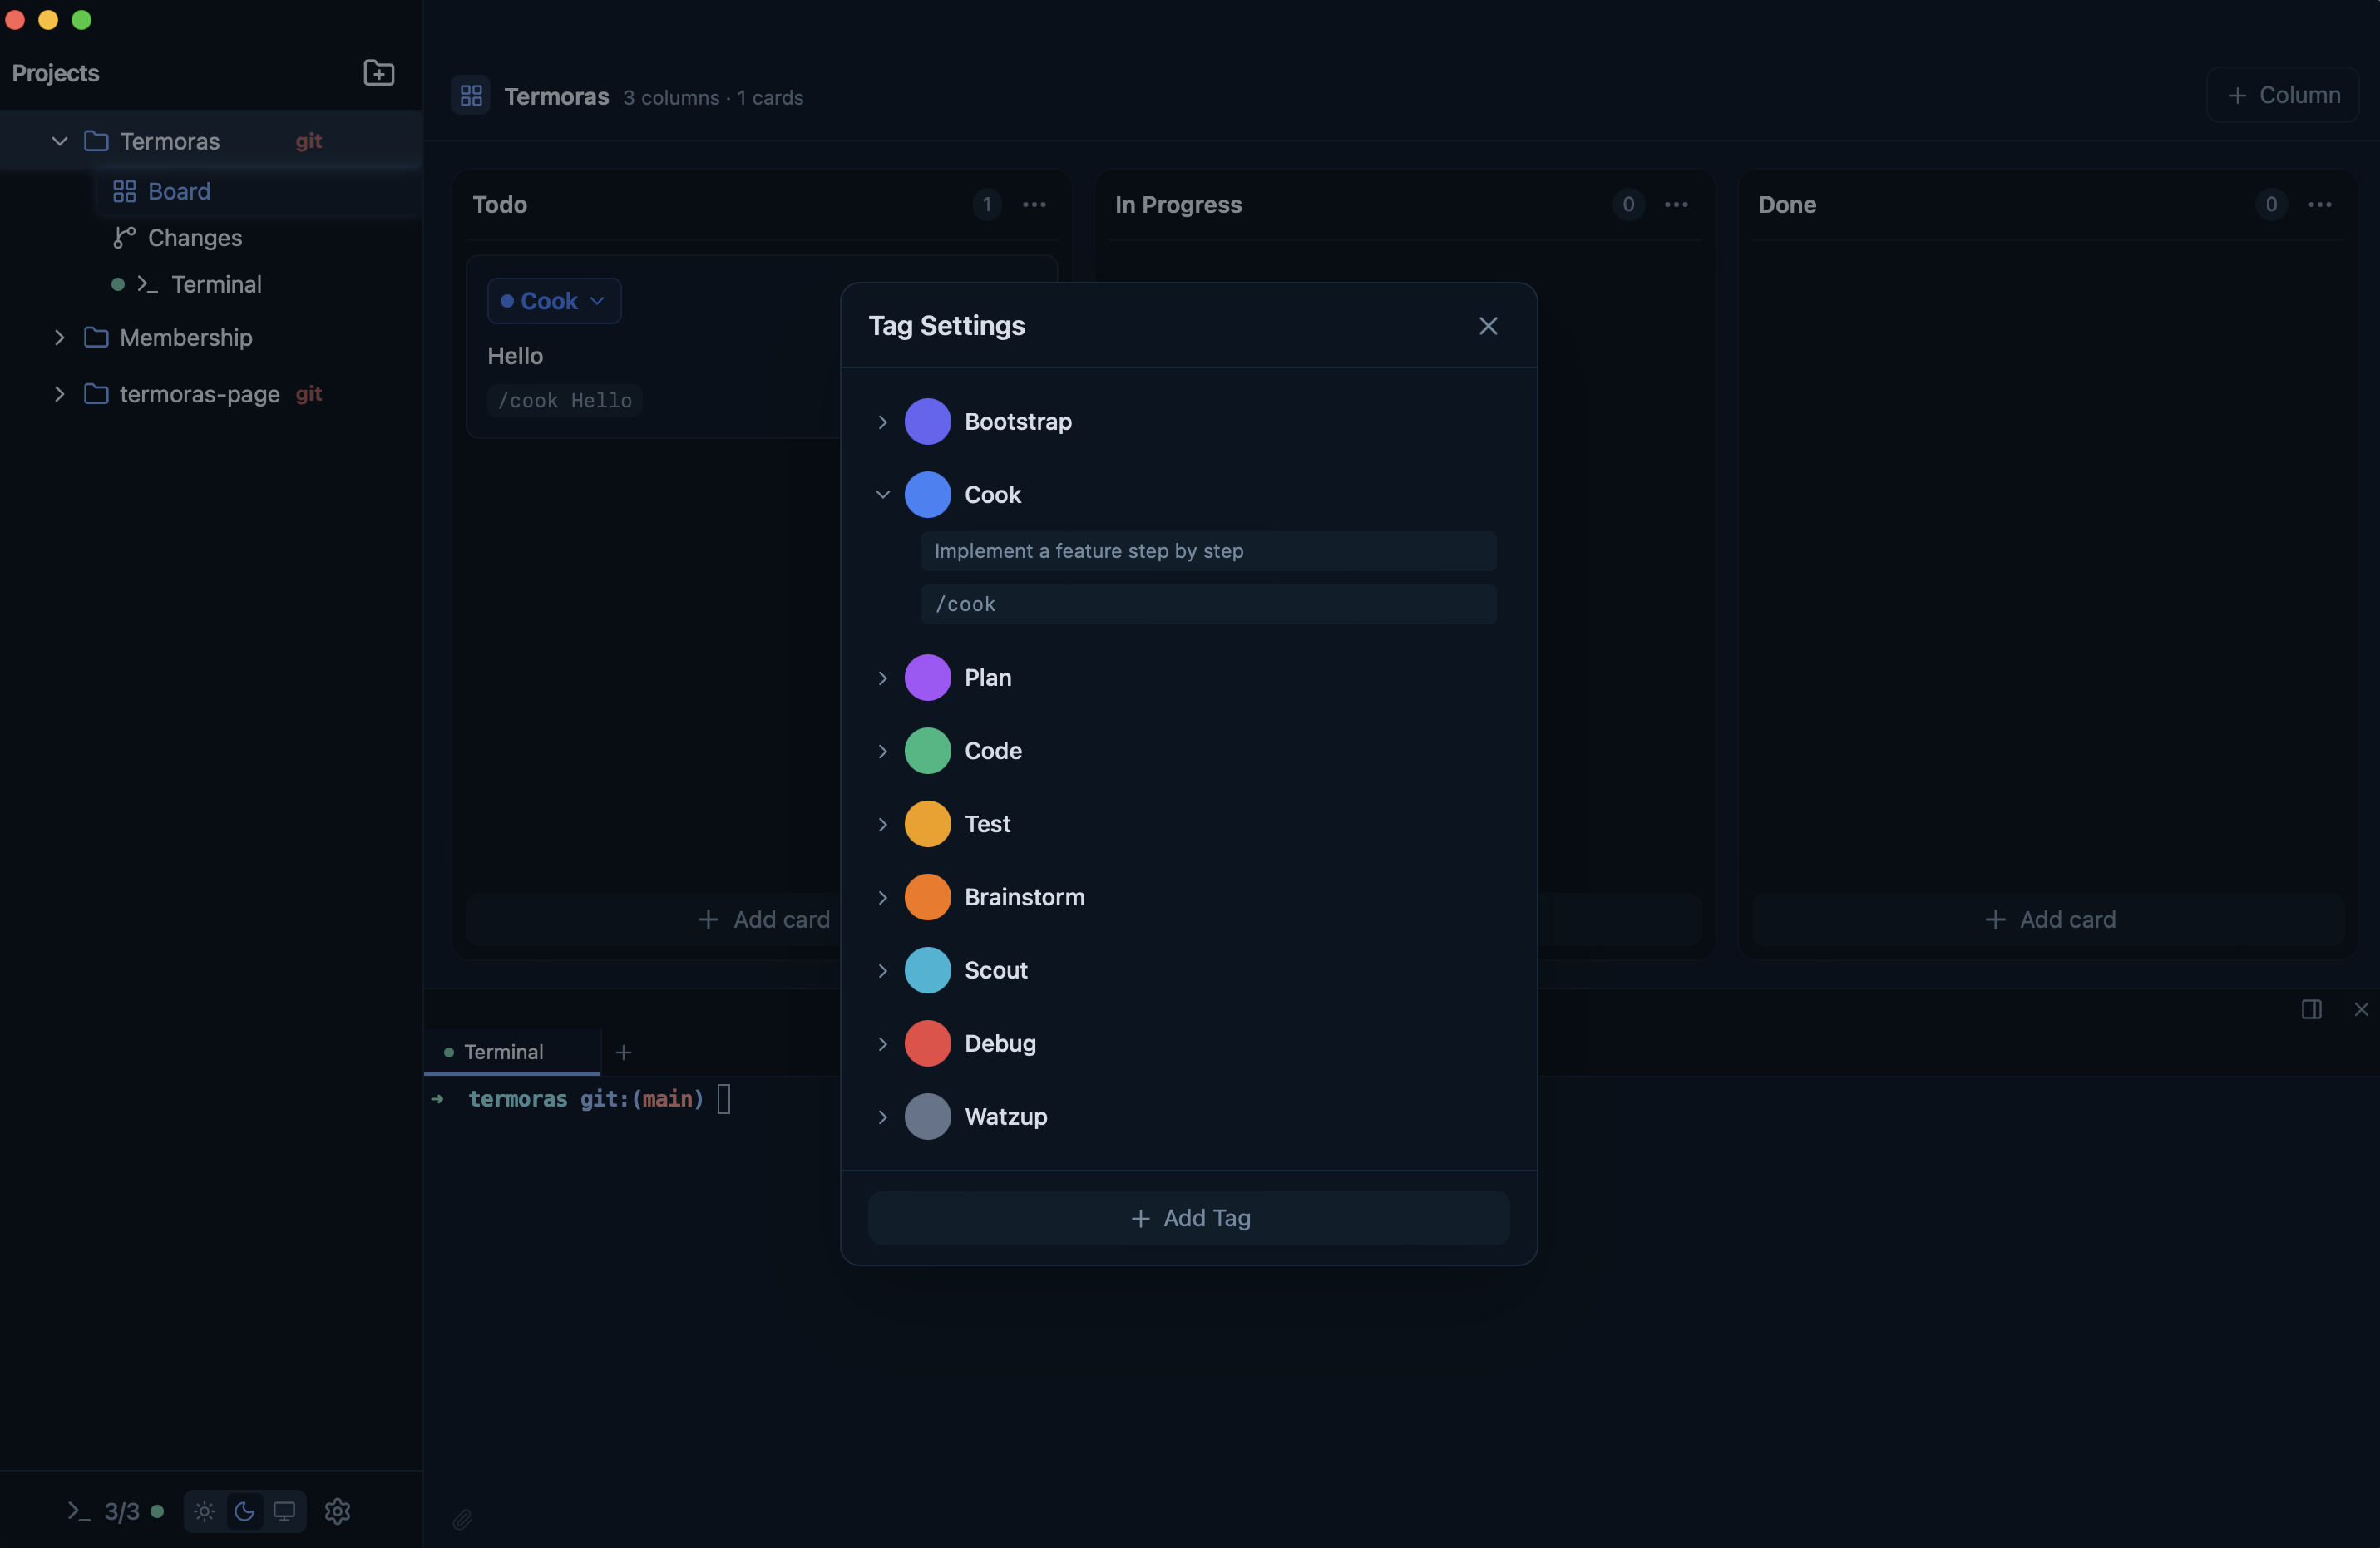Click the Cook tag's blue color circle

(x=928, y=494)
